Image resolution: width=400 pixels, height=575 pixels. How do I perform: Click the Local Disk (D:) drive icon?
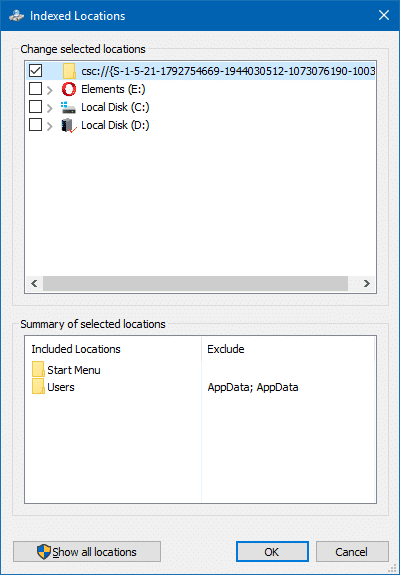69,125
